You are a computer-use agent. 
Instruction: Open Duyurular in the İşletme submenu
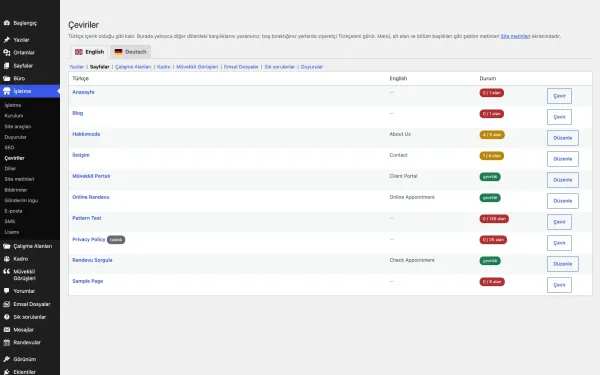pyautogui.click(x=15, y=137)
